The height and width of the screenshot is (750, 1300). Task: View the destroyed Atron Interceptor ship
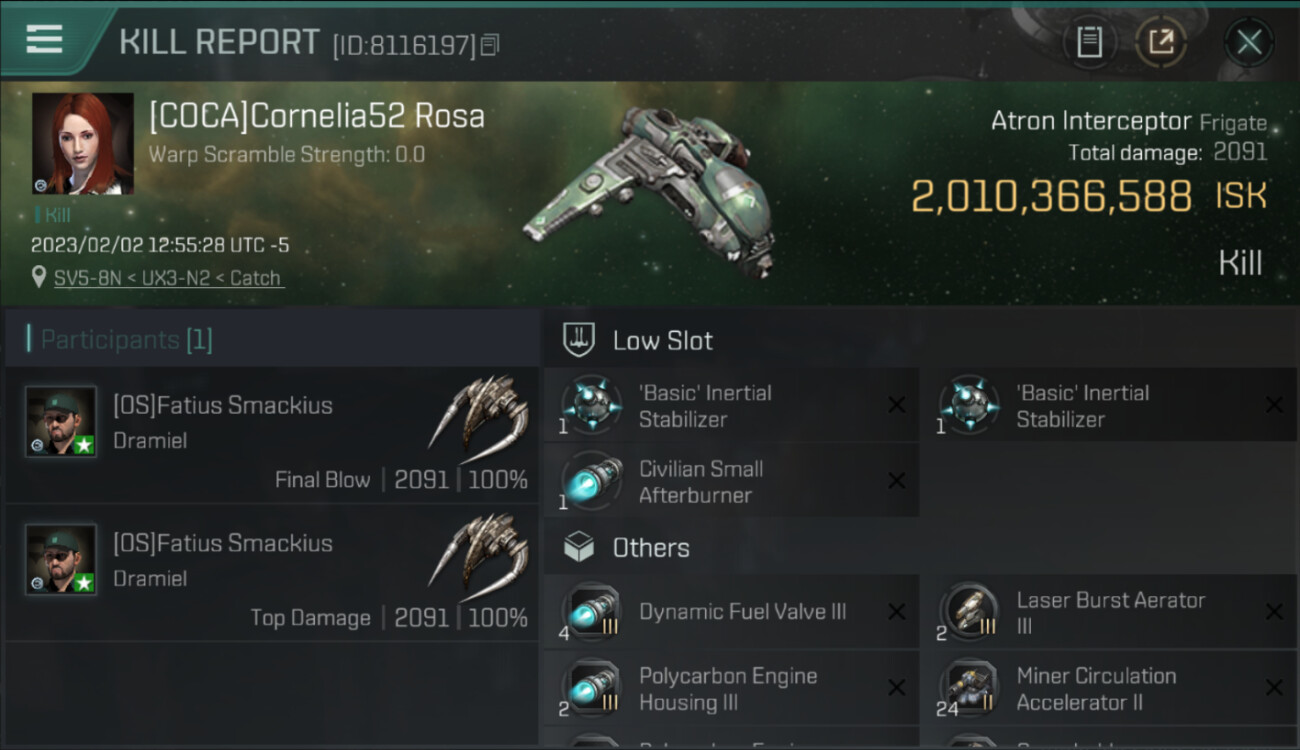(650, 190)
